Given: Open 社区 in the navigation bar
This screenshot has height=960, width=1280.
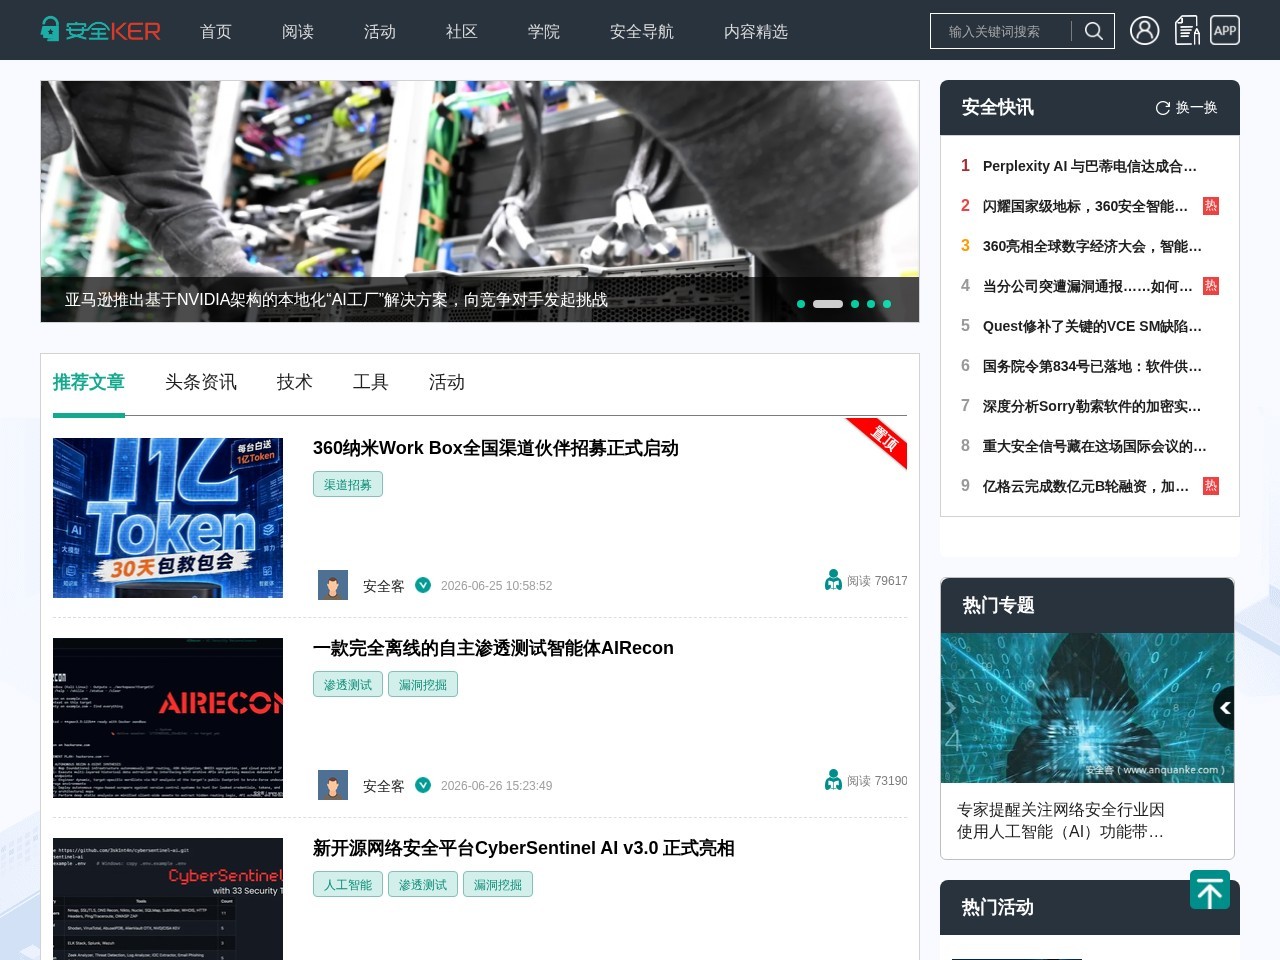Looking at the screenshot, I should (462, 31).
